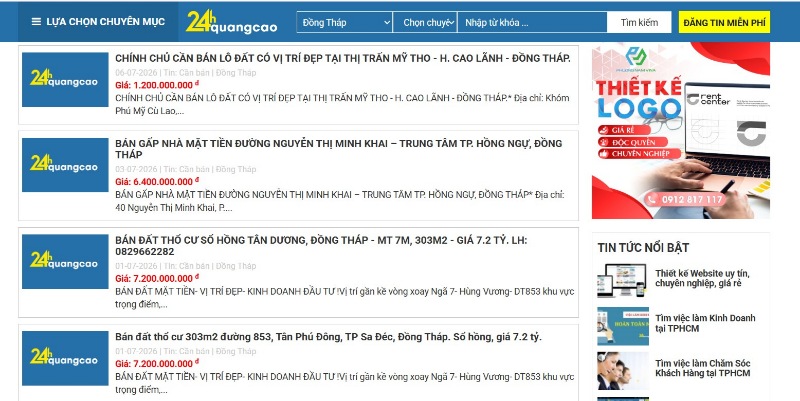The width and height of the screenshot is (800, 401).
Task: Open the hamburger icon for Lựa chọn chuyên mục
Action: click(x=36, y=22)
